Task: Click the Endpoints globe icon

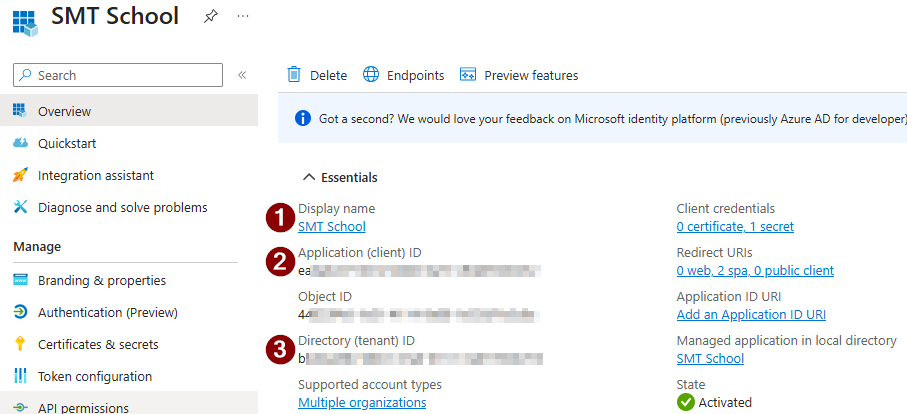Action: pyautogui.click(x=371, y=75)
